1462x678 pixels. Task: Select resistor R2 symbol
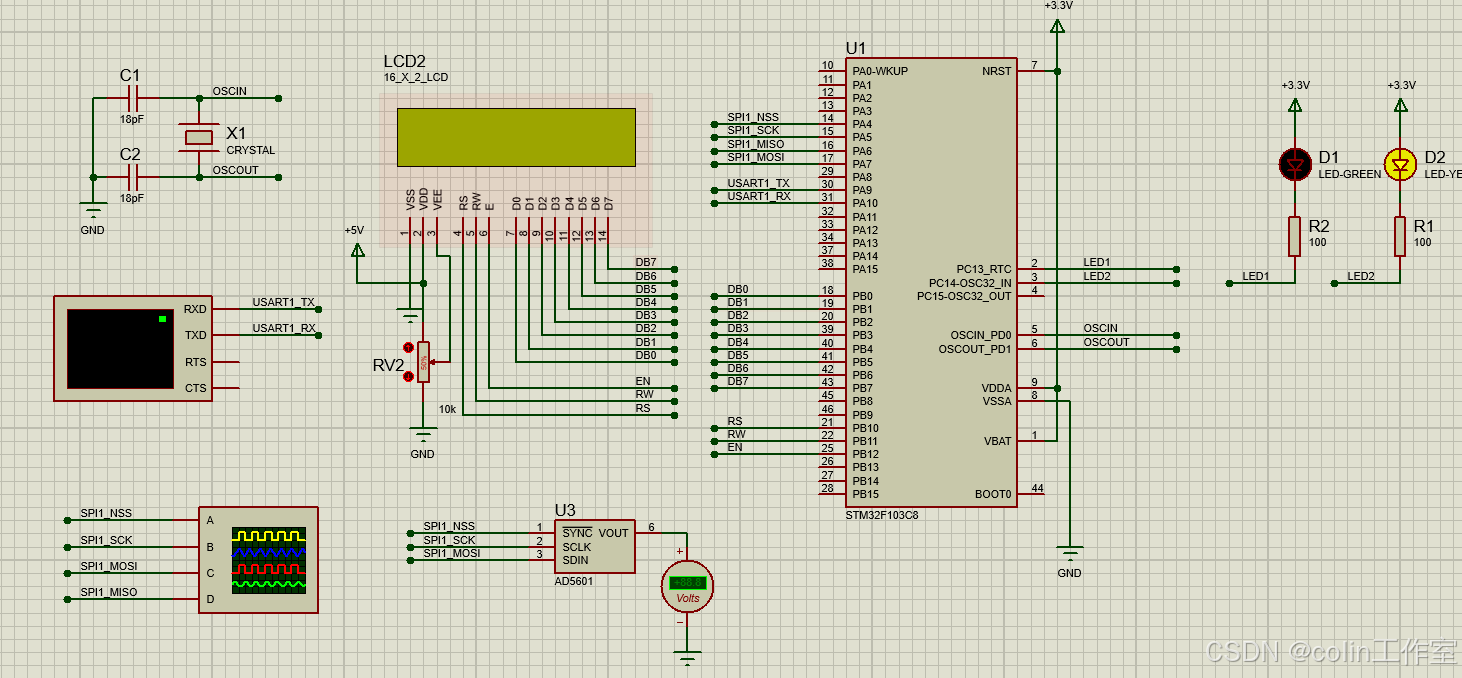[1295, 237]
